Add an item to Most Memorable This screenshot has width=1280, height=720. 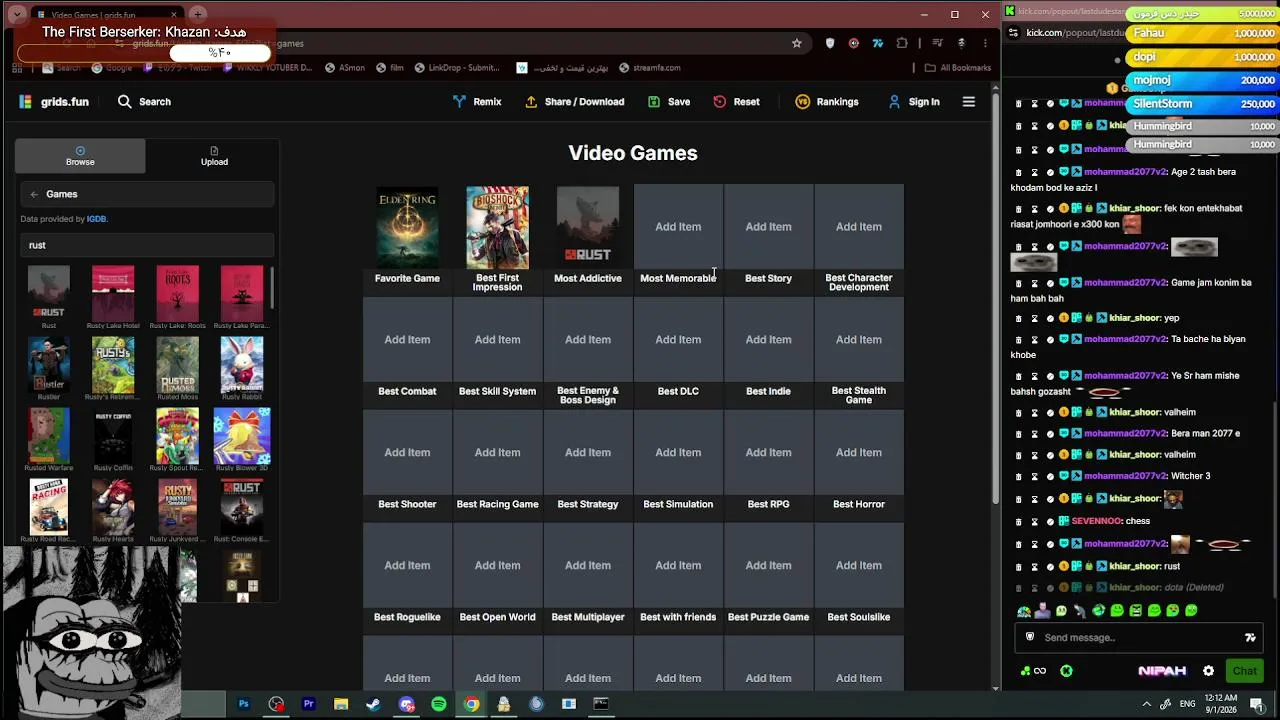(678, 227)
